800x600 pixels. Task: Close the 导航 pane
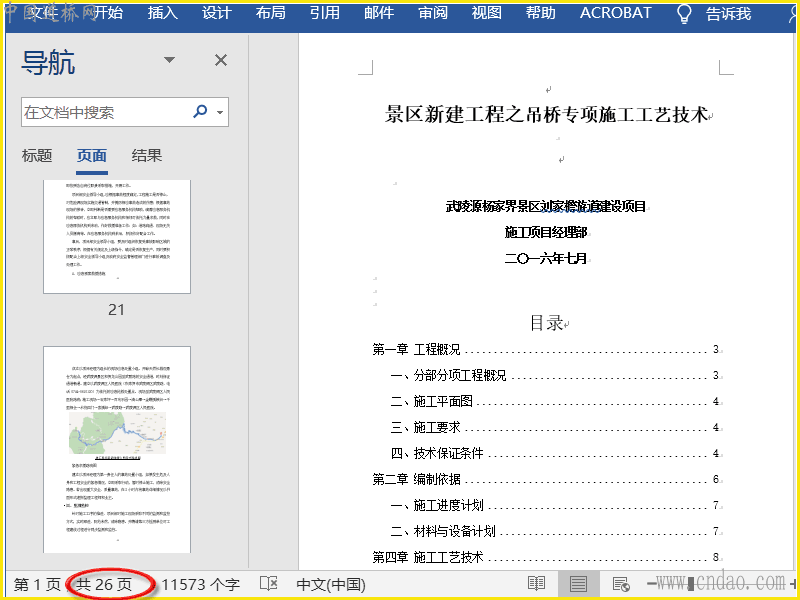pyautogui.click(x=221, y=60)
